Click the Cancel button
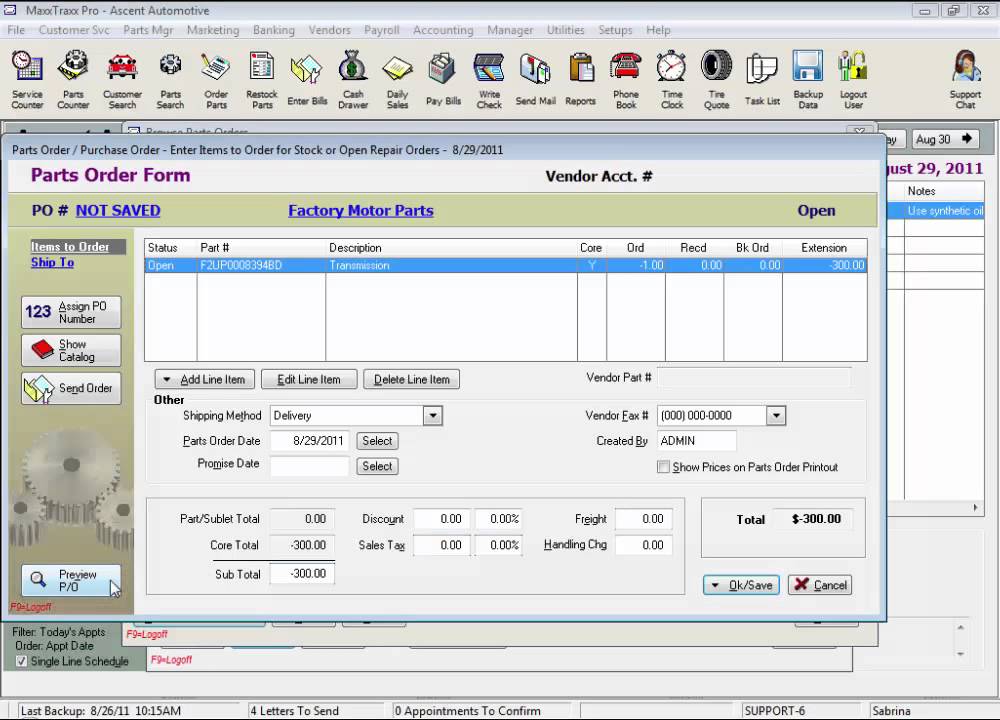This screenshot has height=720, width=1000. [x=820, y=585]
